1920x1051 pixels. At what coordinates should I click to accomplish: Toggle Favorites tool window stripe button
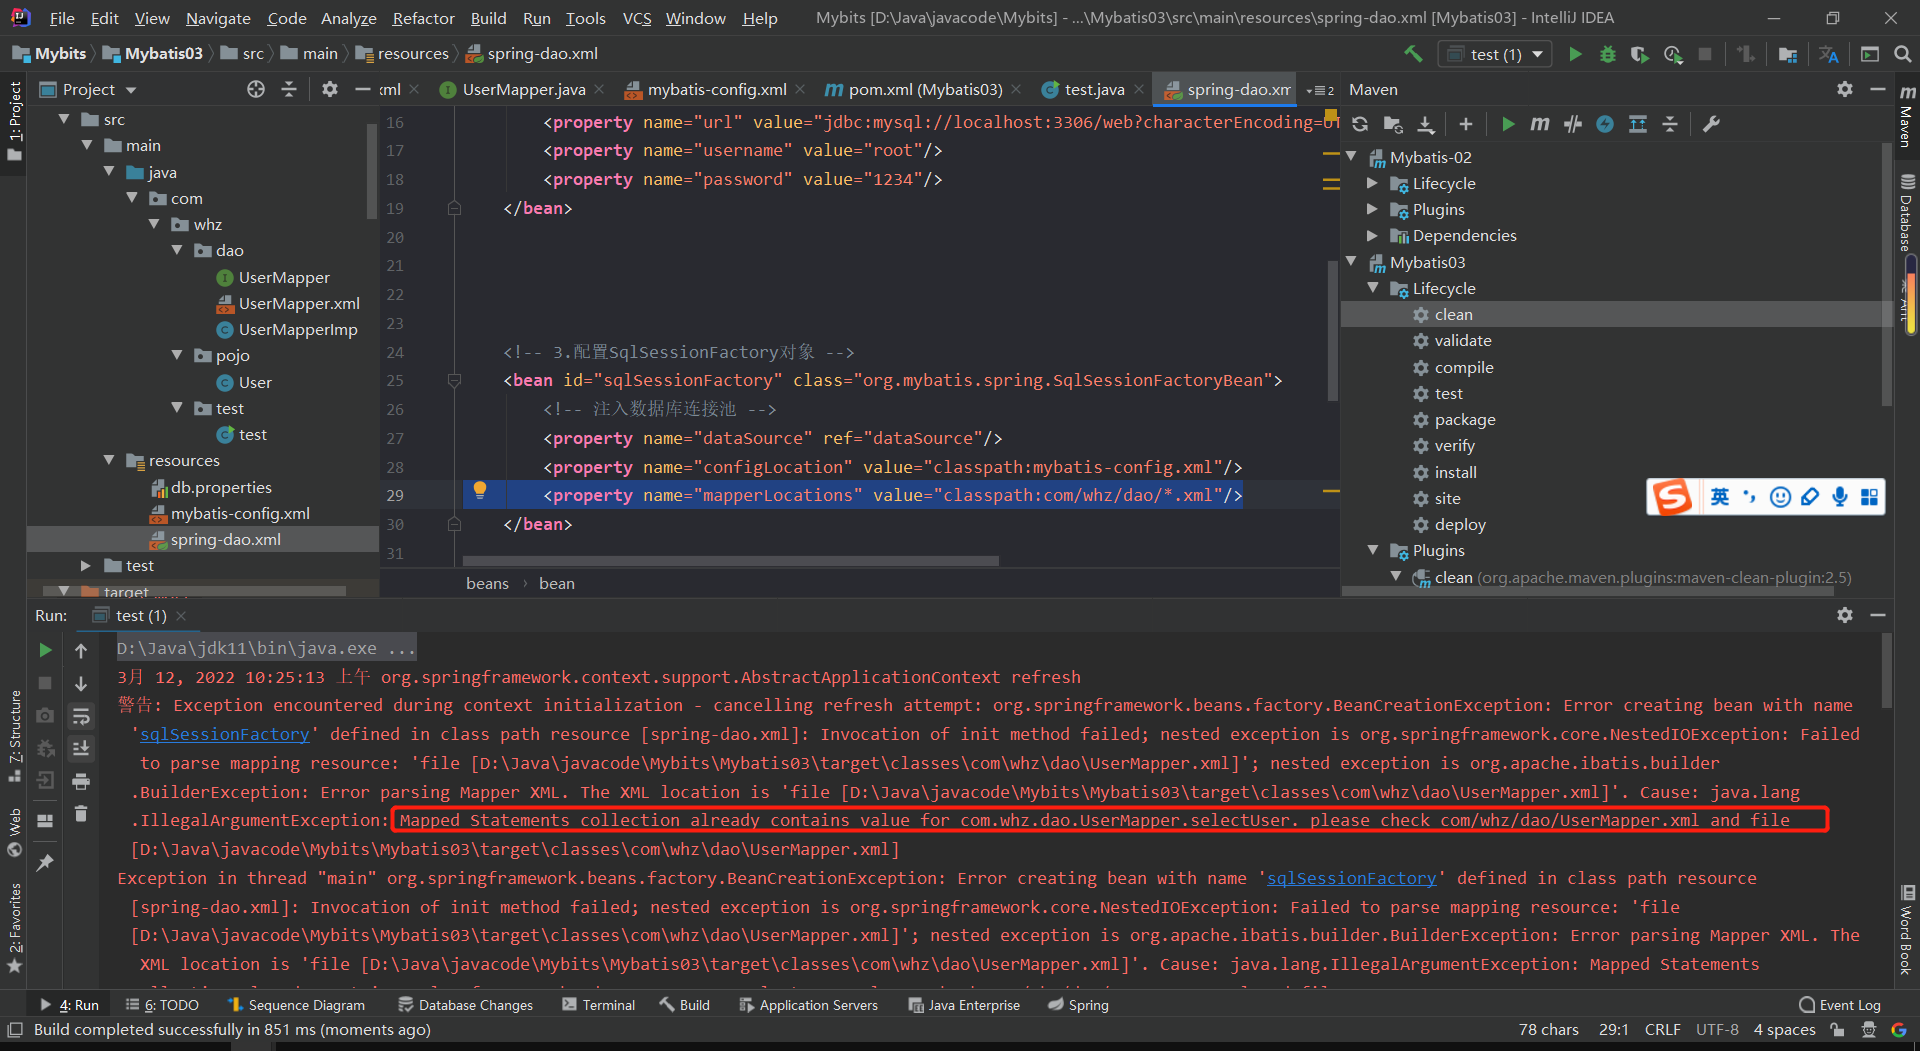14,927
